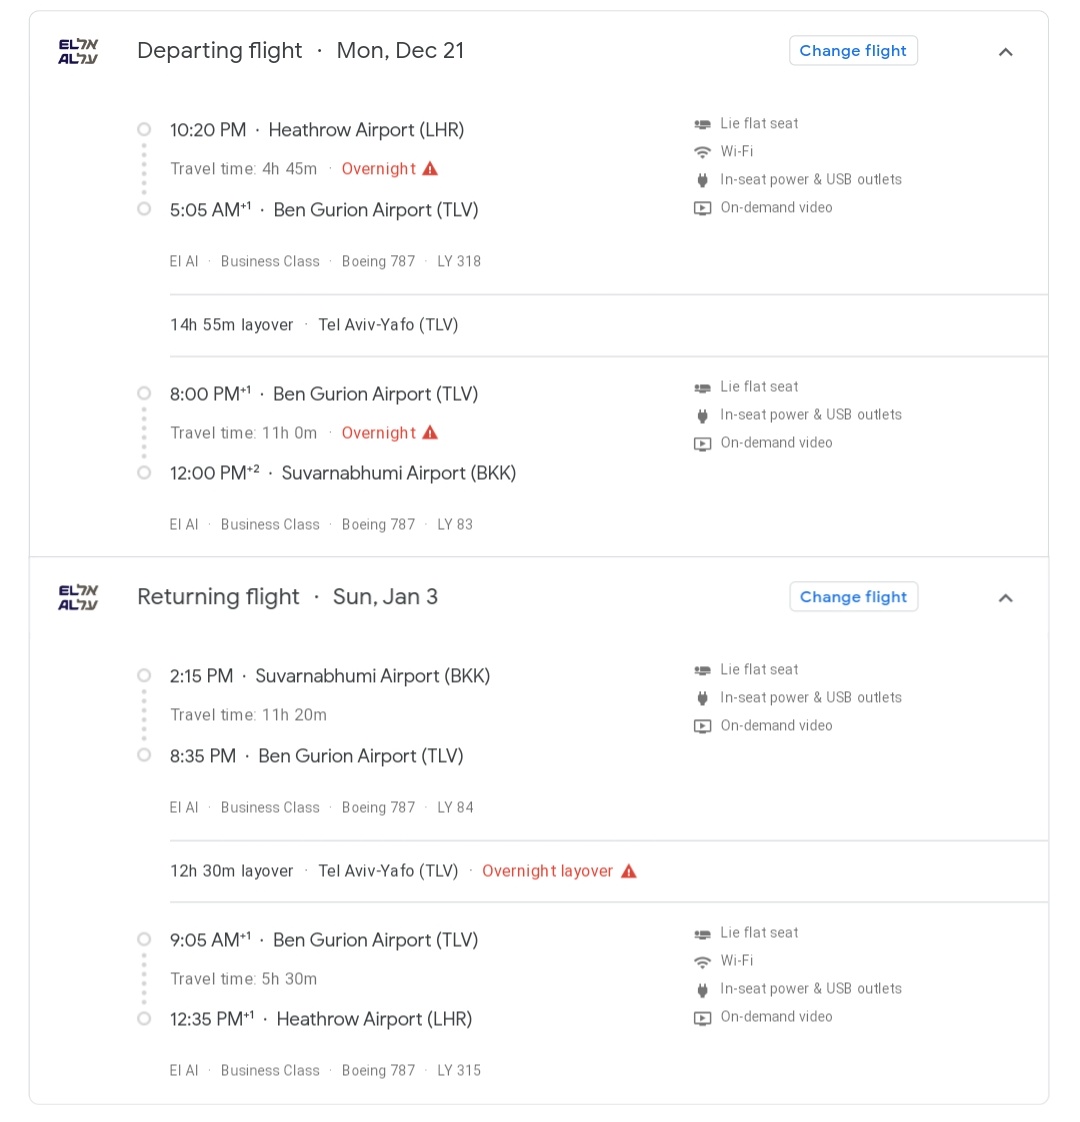
Task: Click the Departing flight Mon, Dec 21 header
Action: coord(301,51)
